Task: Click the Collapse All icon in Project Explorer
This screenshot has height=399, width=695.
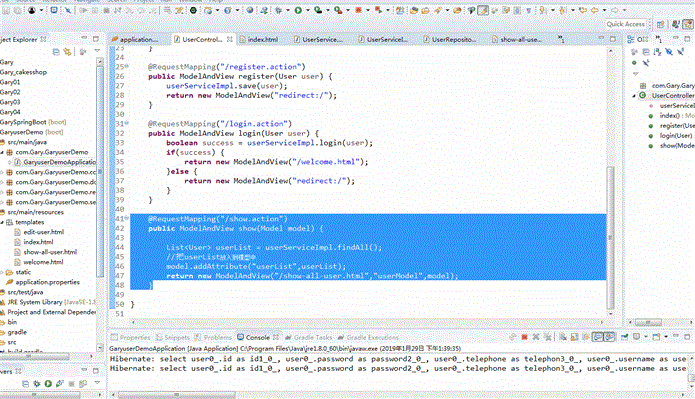Action: click(56, 52)
